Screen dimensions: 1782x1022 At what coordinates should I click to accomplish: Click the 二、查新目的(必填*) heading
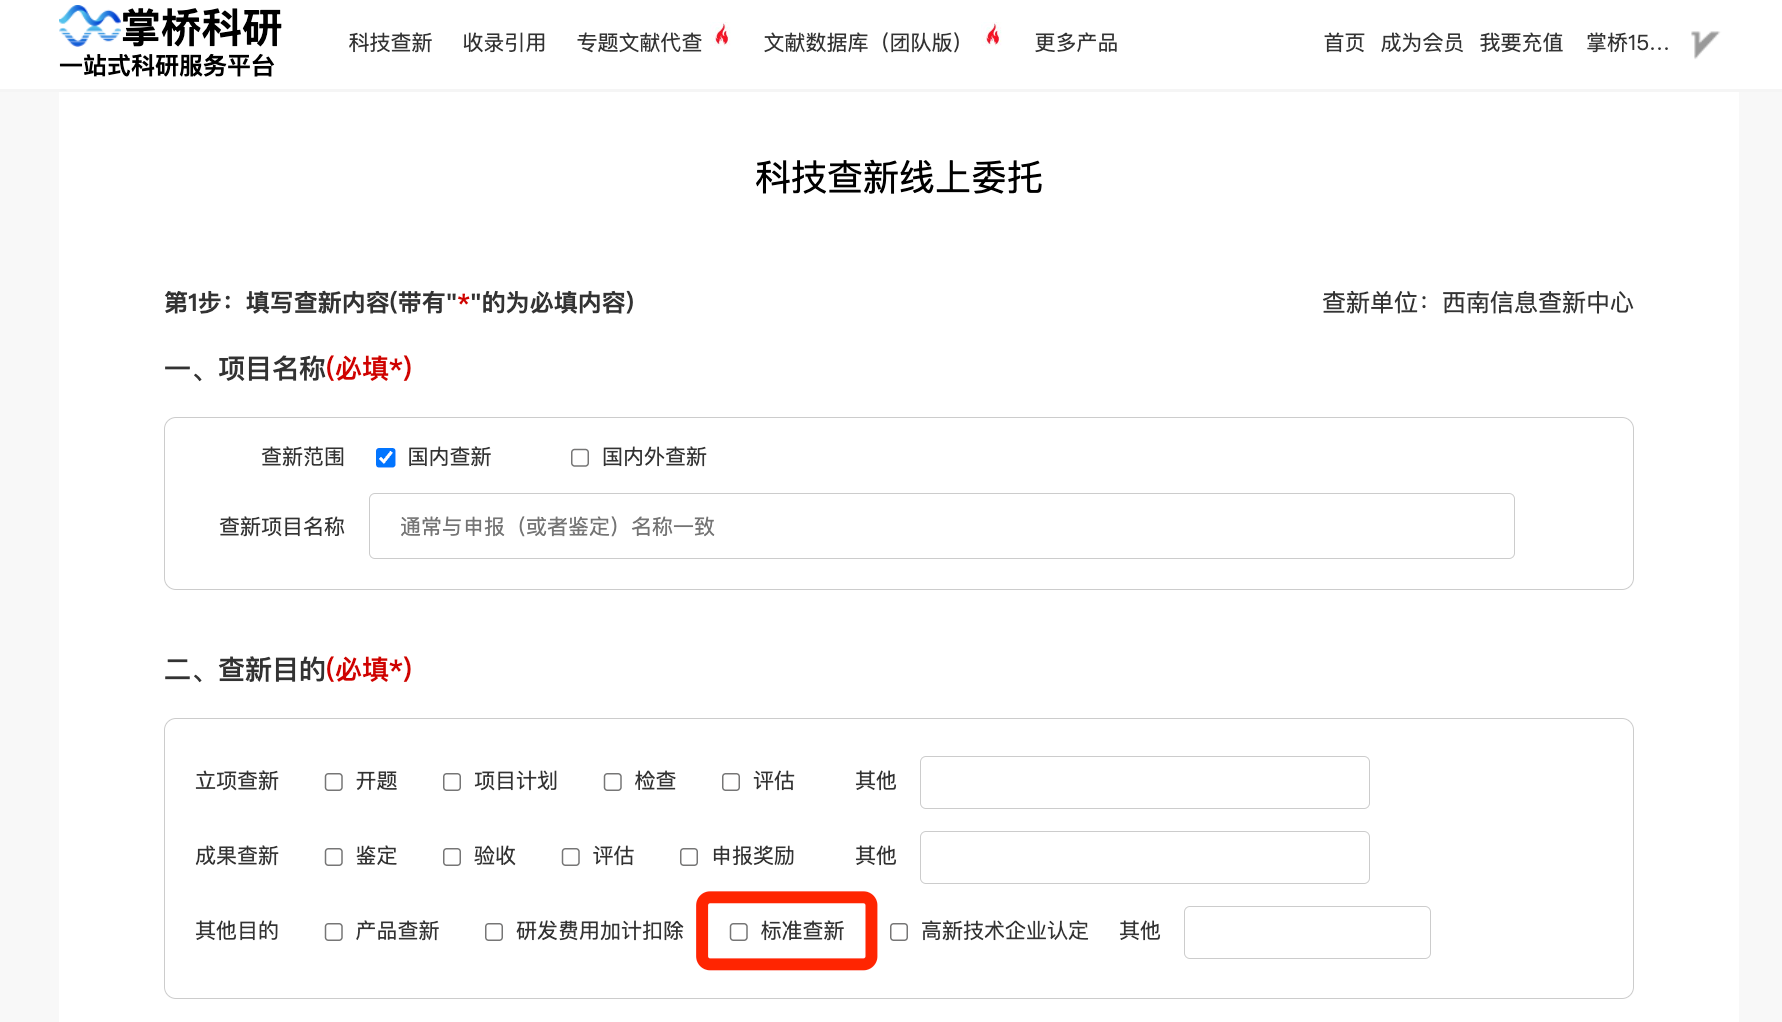tap(288, 670)
